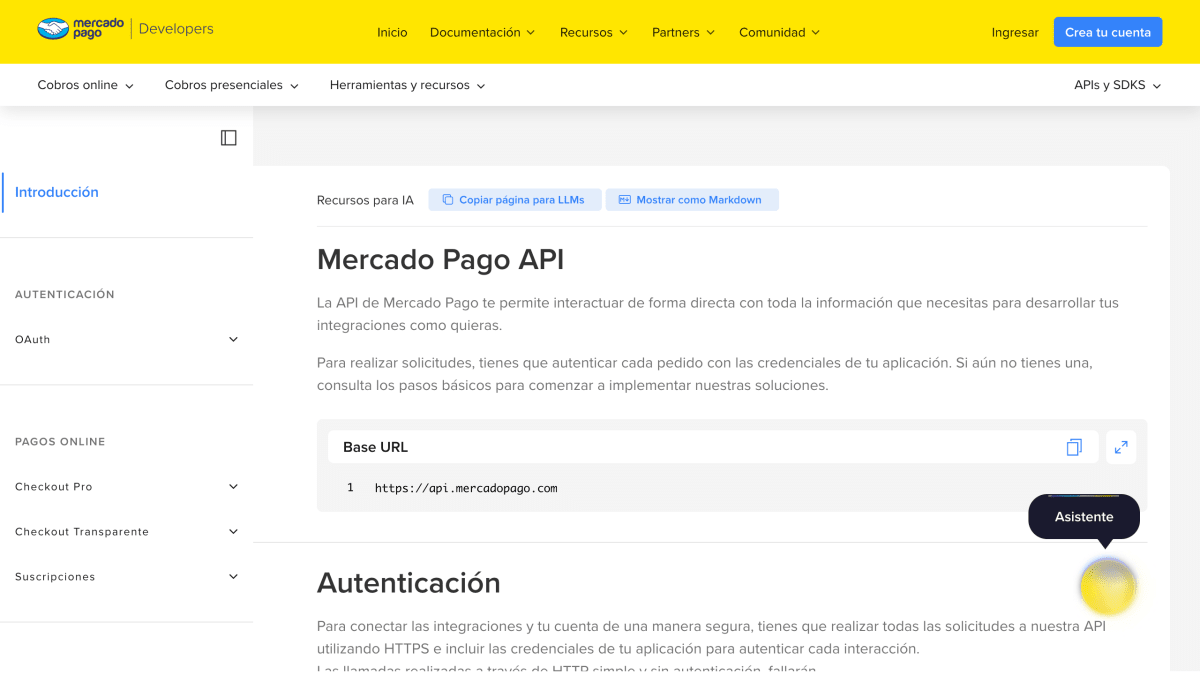The width and height of the screenshot is (1200, 675).
Task: Open the Recursos dropdown menu
Action: (594, 32)
